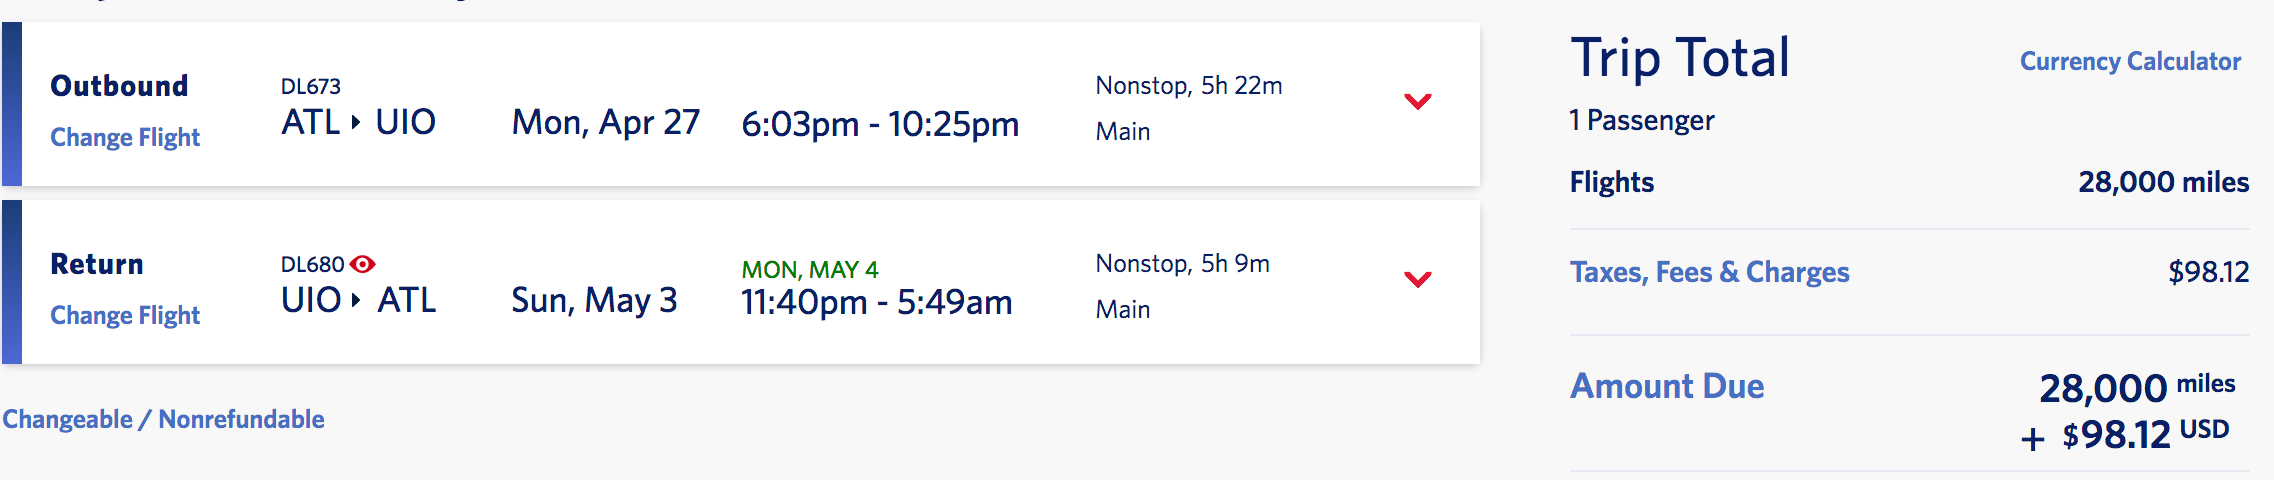Click the Amount Due heading

1667,386
